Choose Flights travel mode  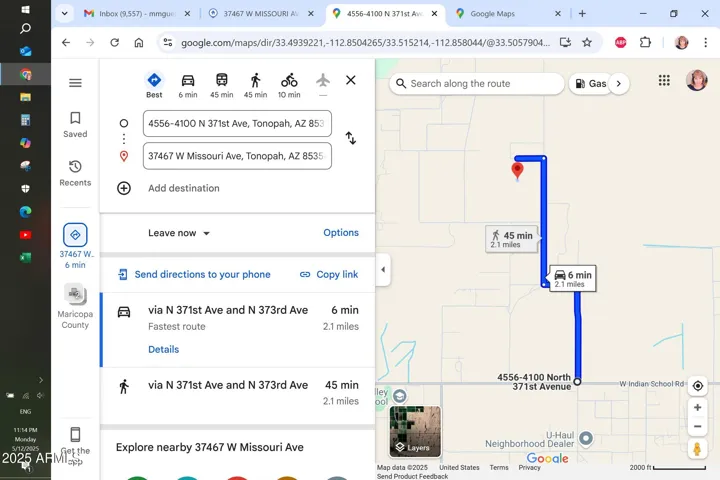click(x=323, y=85)
